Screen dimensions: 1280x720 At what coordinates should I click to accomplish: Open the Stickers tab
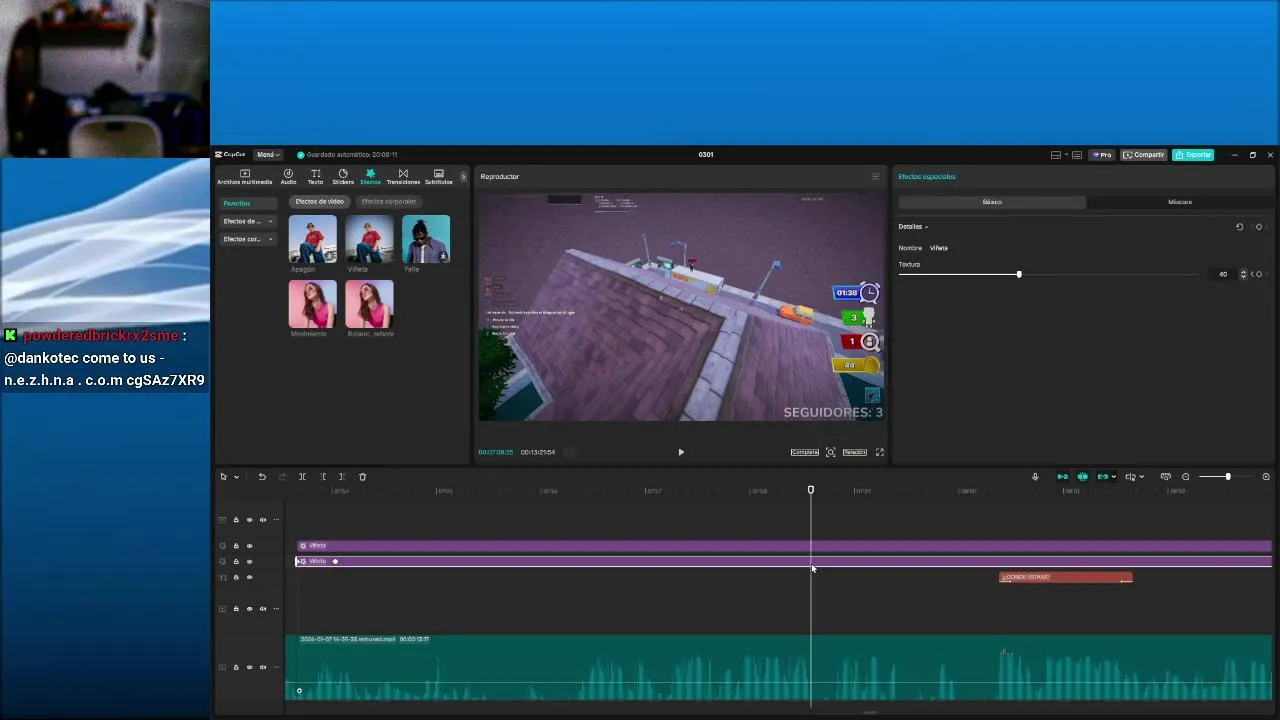pyautogui.click(x=343, y=177)
